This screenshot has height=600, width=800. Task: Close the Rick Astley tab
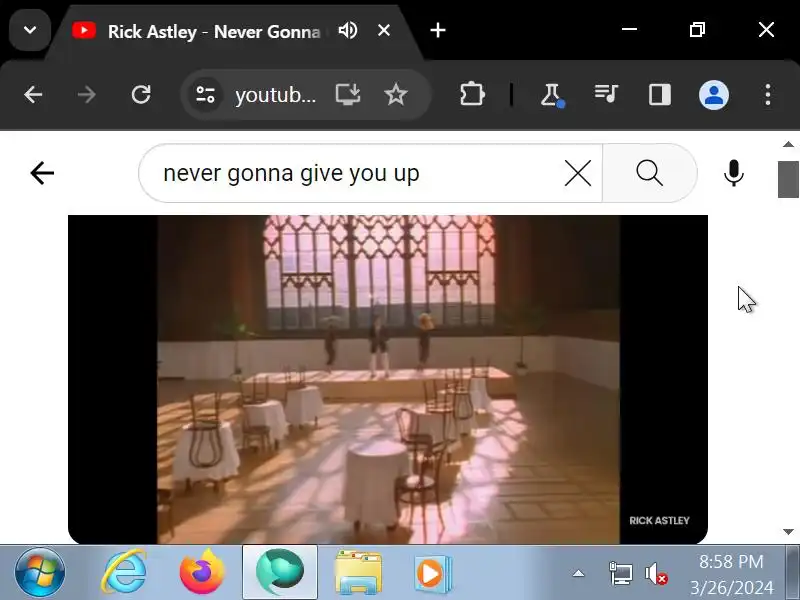pyautogui.click(x=384, y=31)
